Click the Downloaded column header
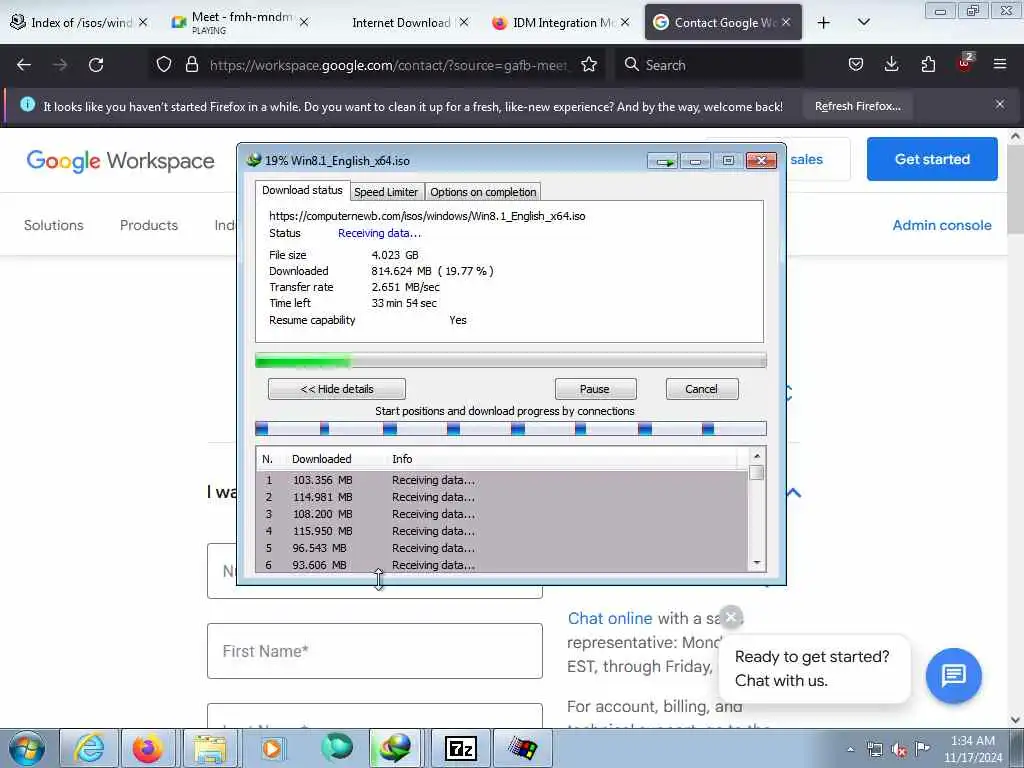 point(321,459)
